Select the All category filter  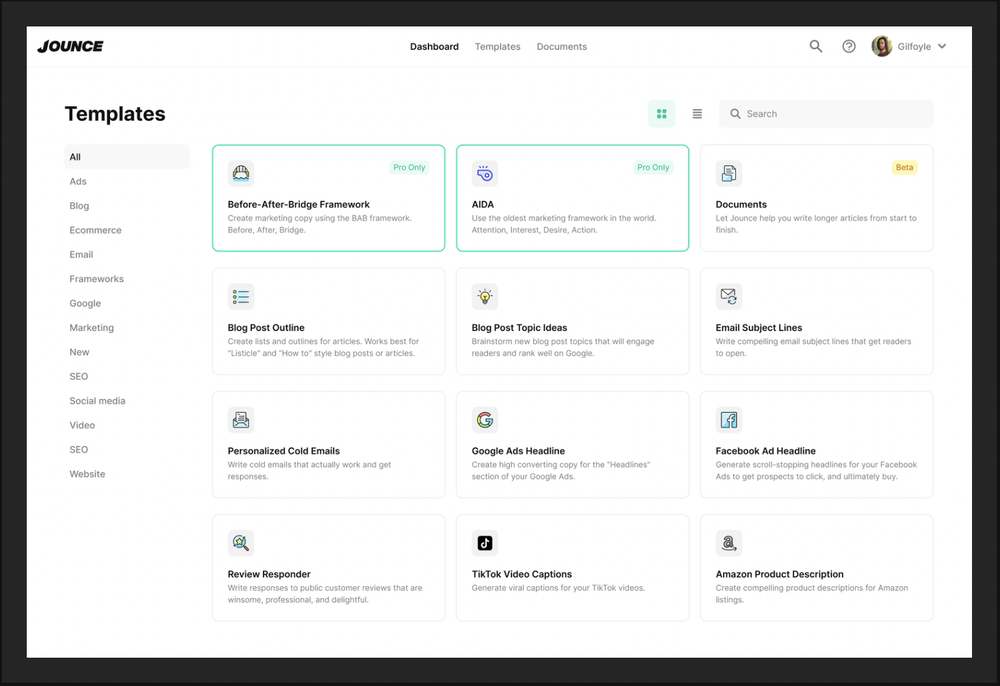click(x=127, y=157)
